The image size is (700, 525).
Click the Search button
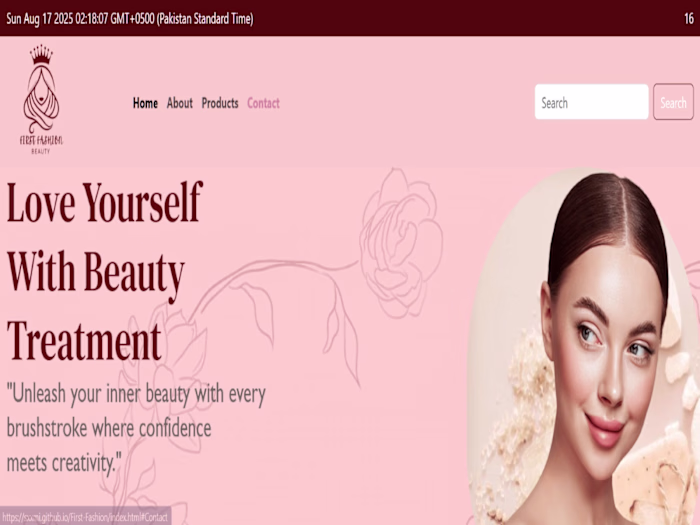[673, 102]
